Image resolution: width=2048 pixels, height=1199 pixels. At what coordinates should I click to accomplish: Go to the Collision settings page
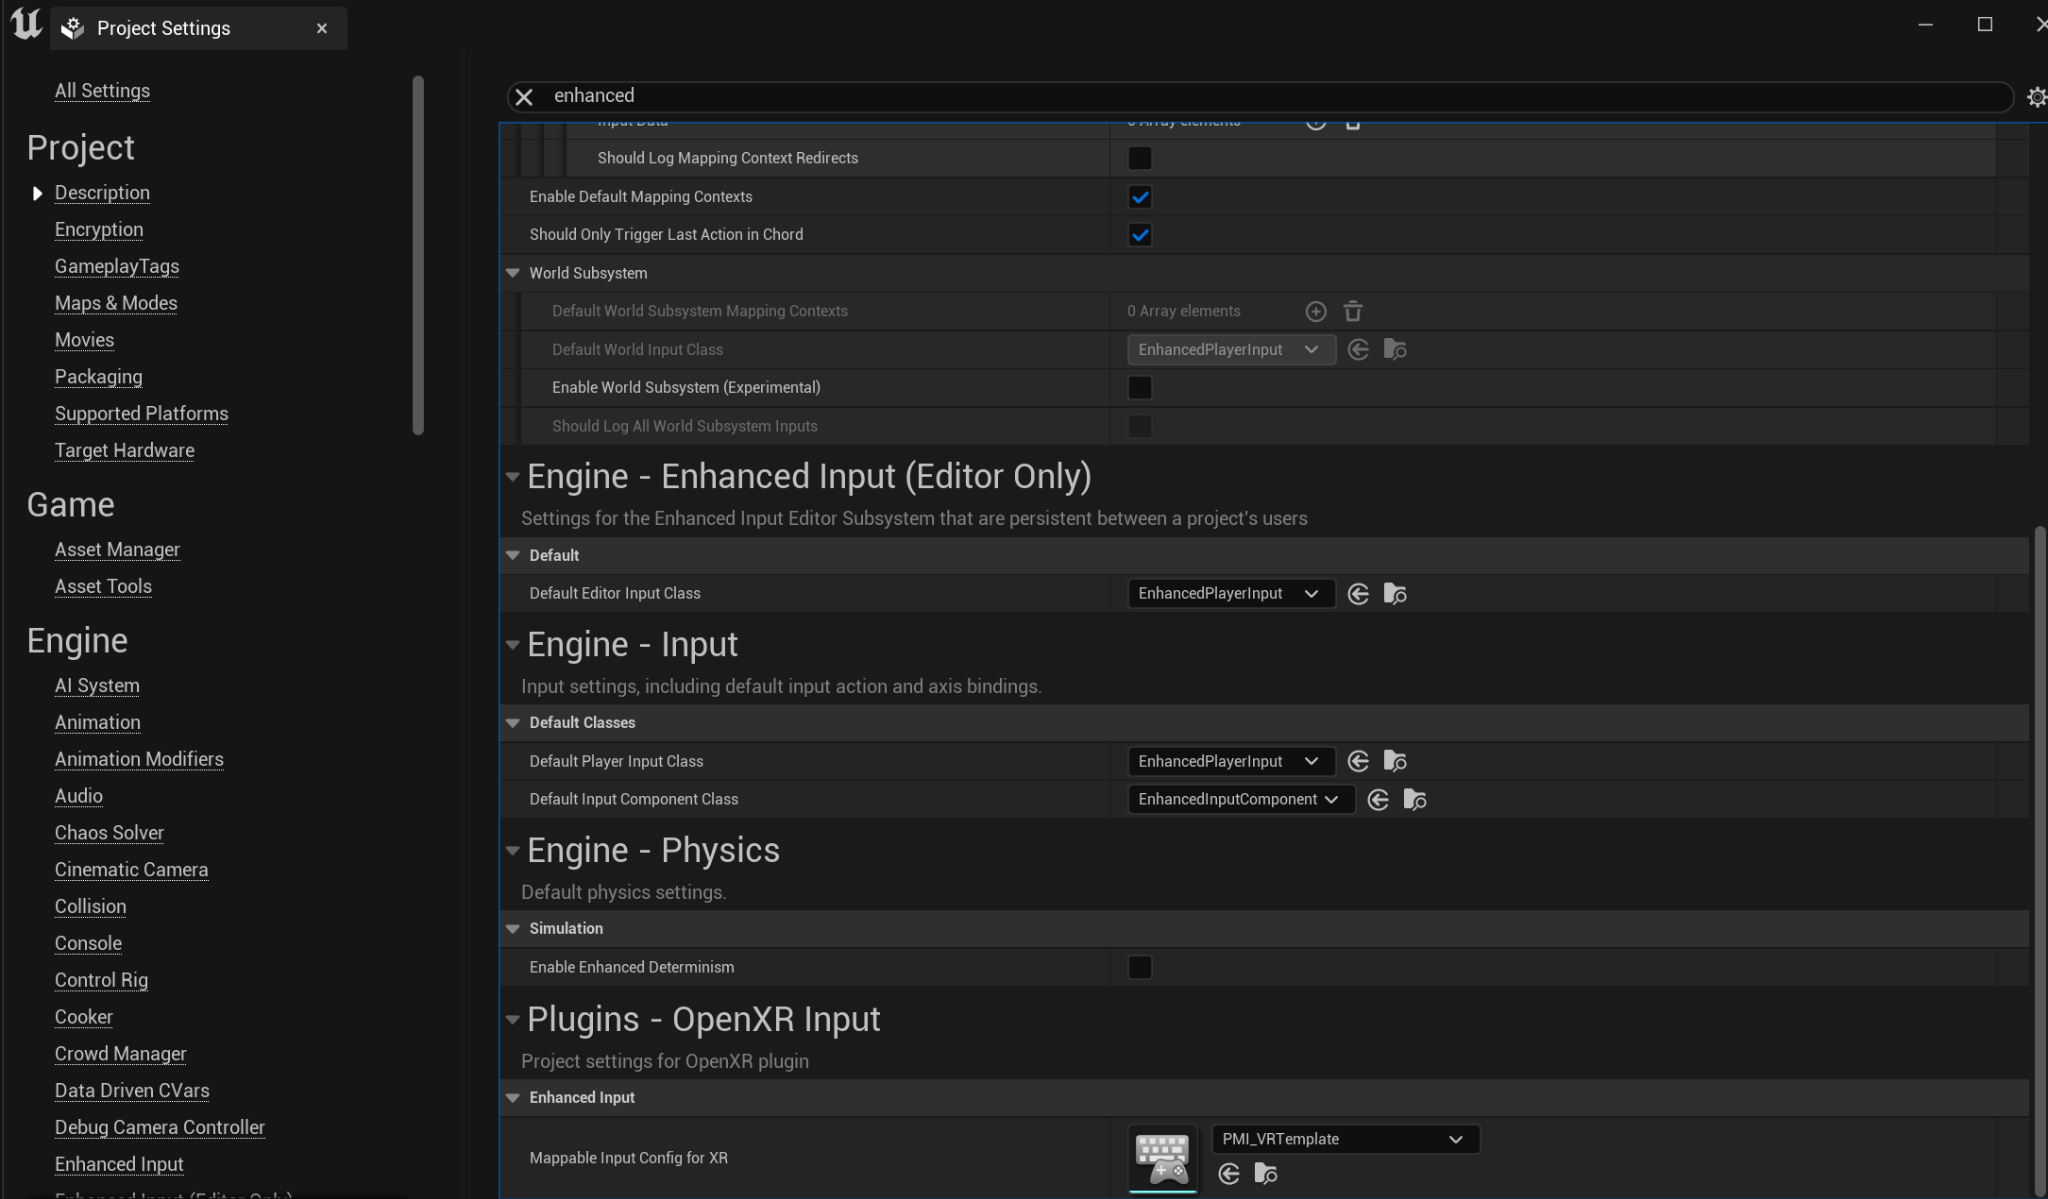click(90, 907)
